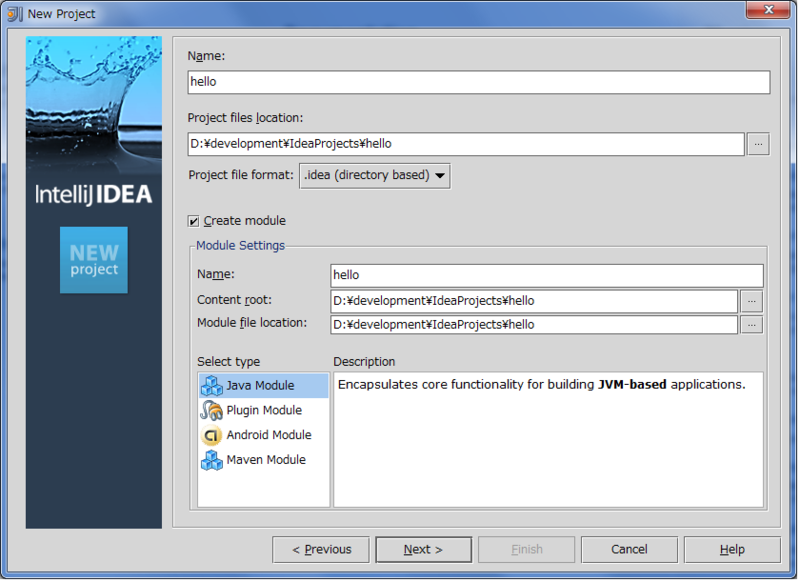Select the Maven Module label
Image resolution: width=800 pixels, height=582 pixels.
click(x=266, y=460)
